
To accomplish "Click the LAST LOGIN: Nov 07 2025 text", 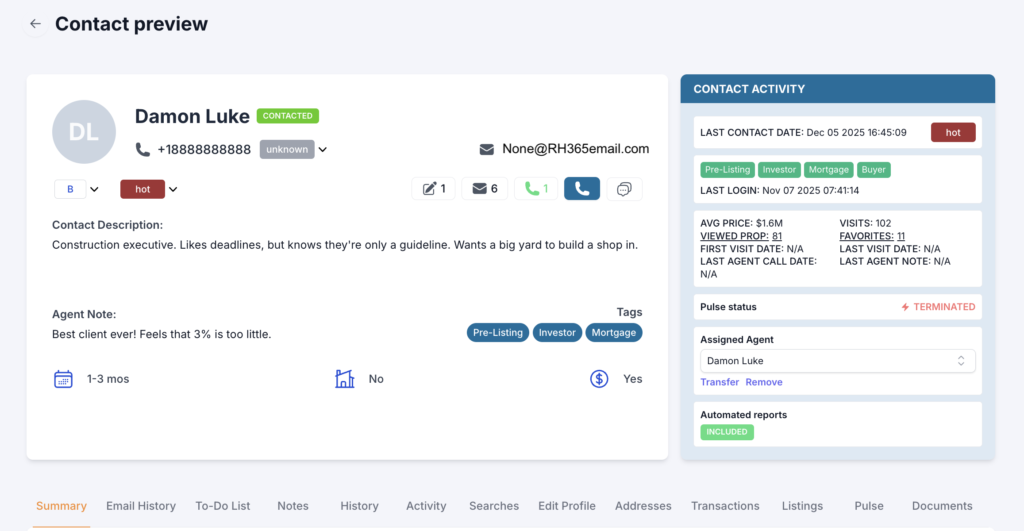I will click(780, 191).
